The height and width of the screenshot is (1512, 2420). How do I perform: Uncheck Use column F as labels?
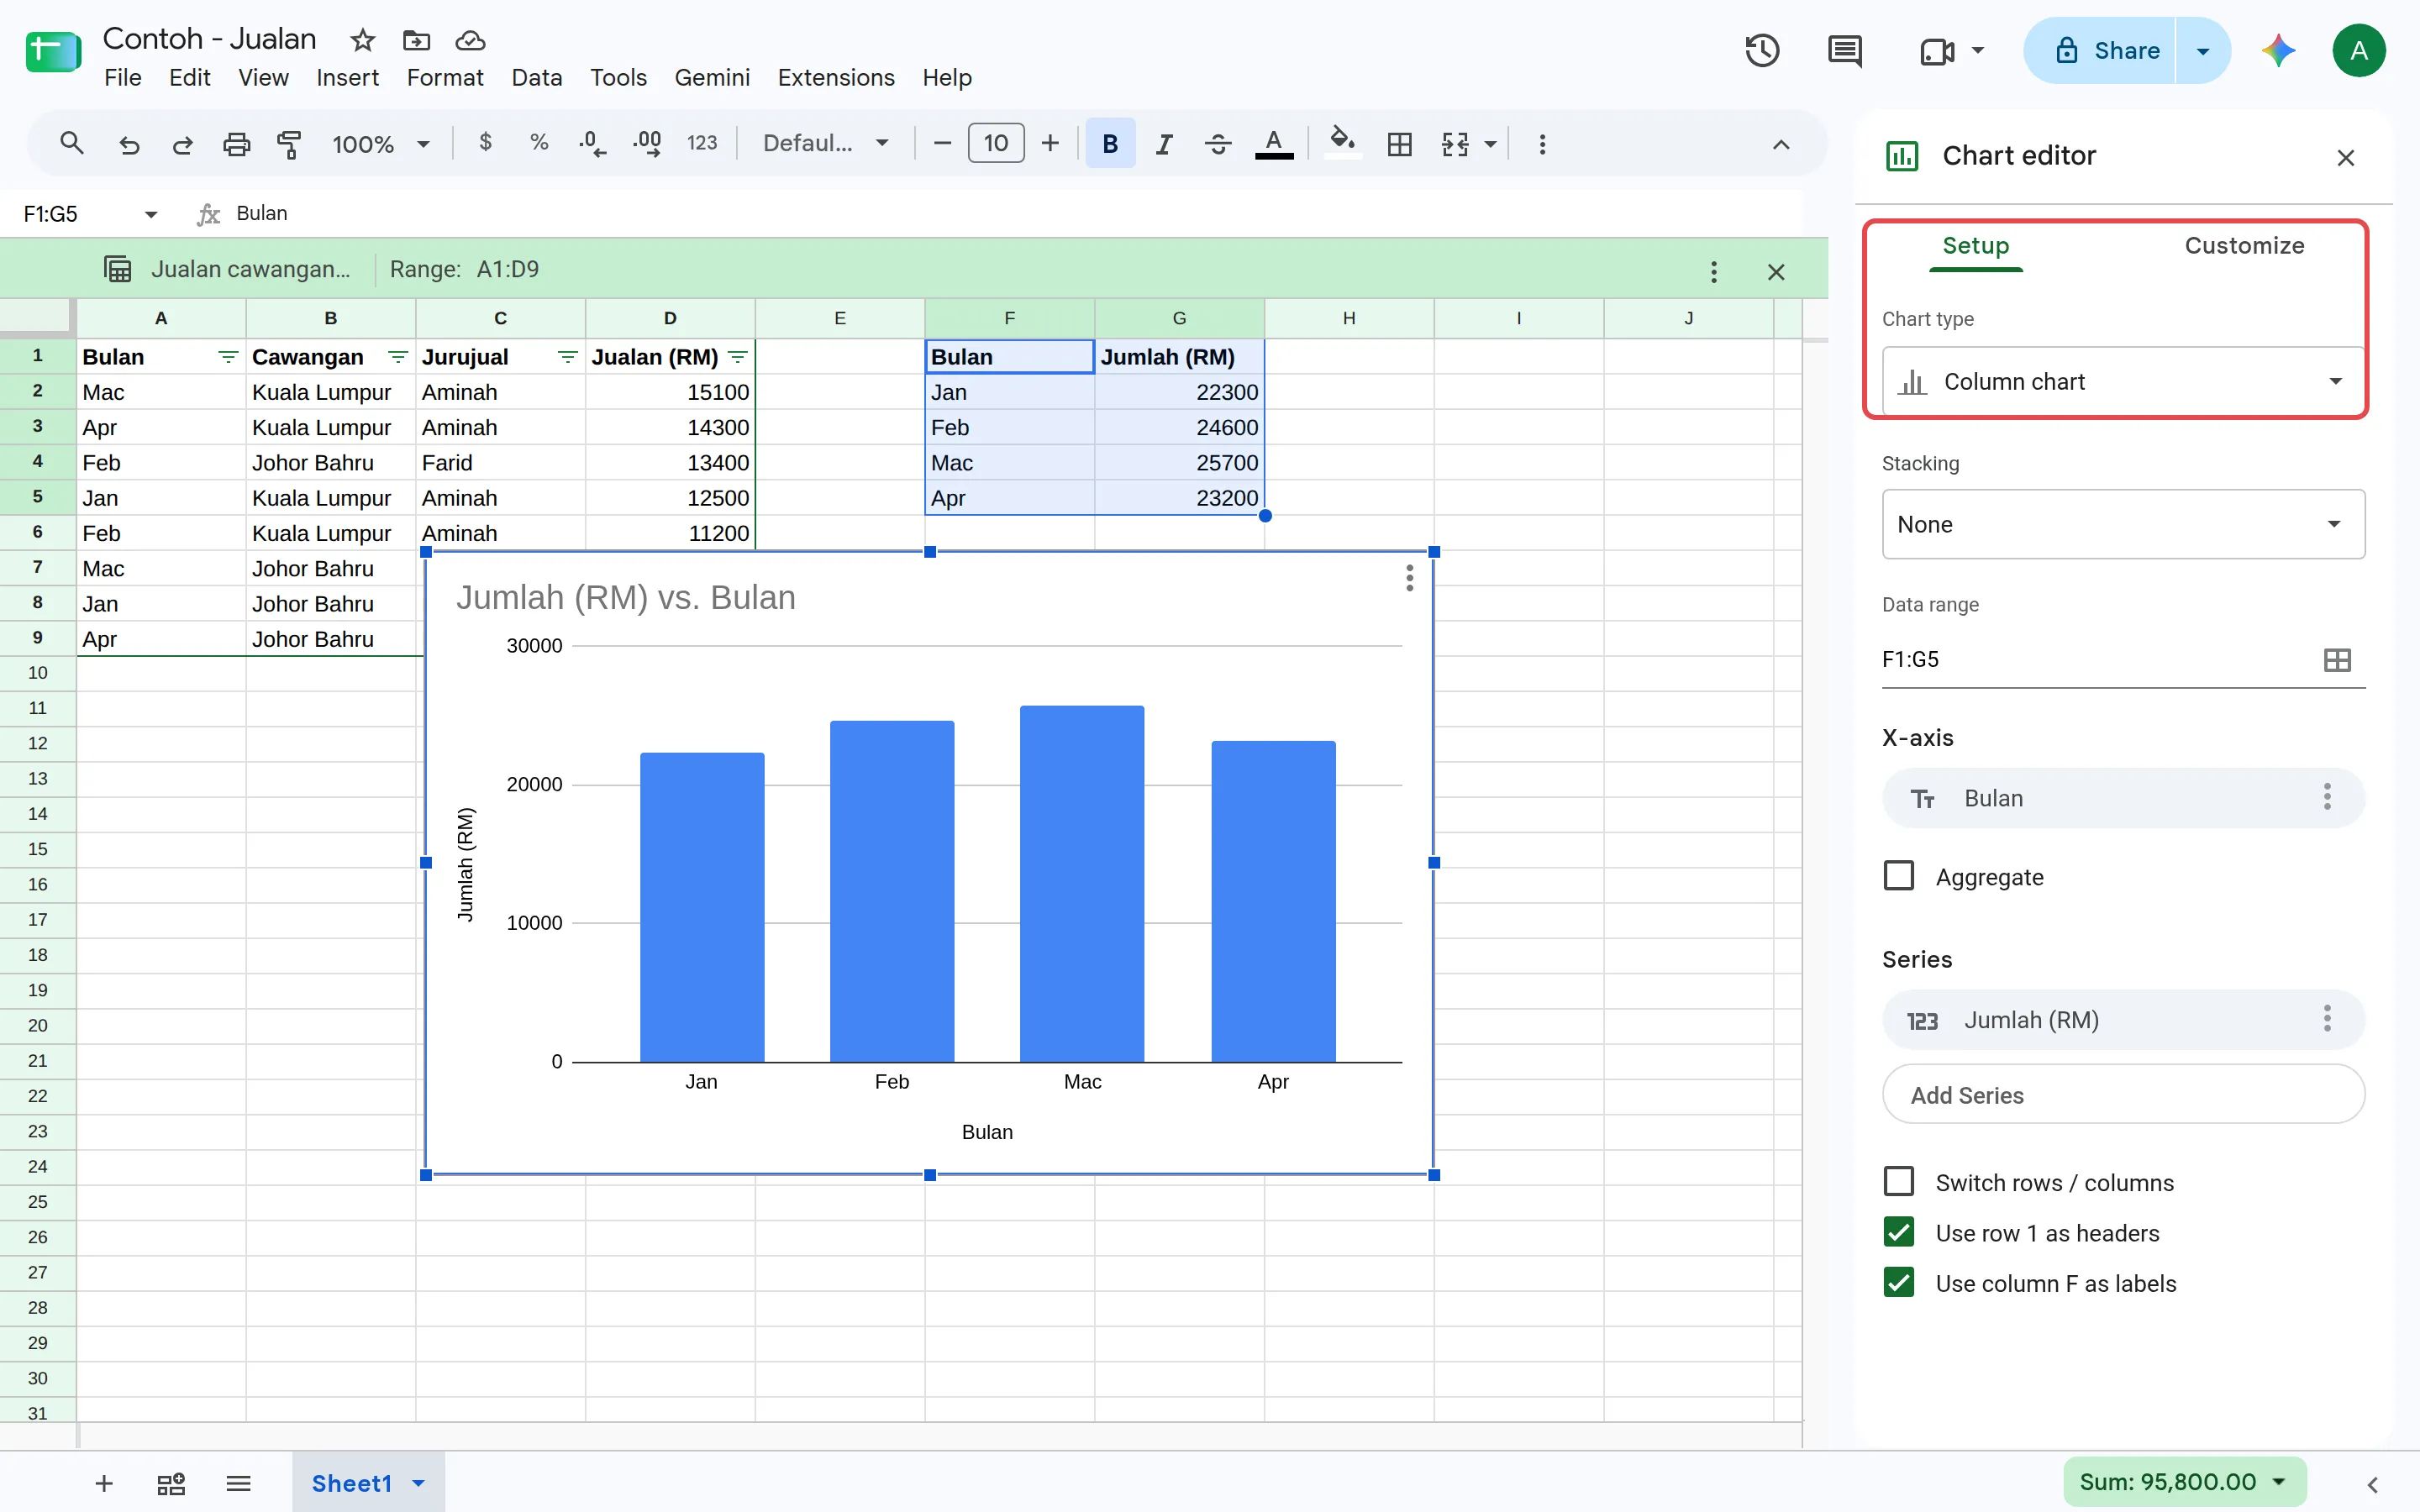[1898, 1283]
